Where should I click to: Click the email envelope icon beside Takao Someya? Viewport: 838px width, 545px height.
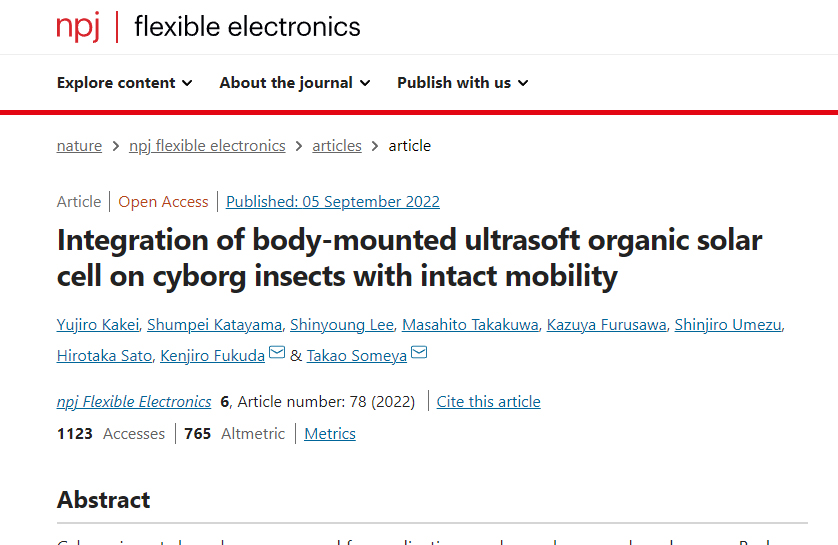[x=419, y=354]
